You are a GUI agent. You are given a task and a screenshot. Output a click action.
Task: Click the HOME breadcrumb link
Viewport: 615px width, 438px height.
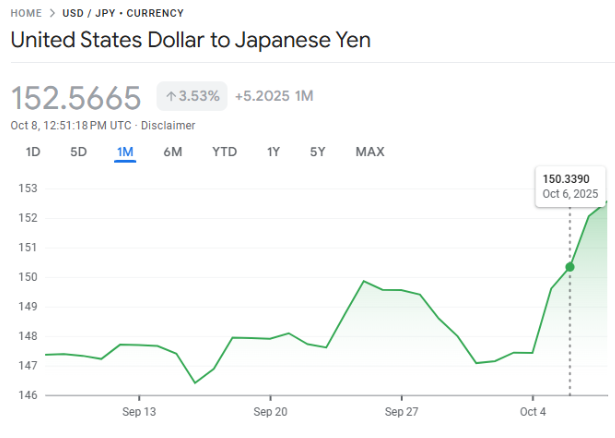(x=27, y=13)
